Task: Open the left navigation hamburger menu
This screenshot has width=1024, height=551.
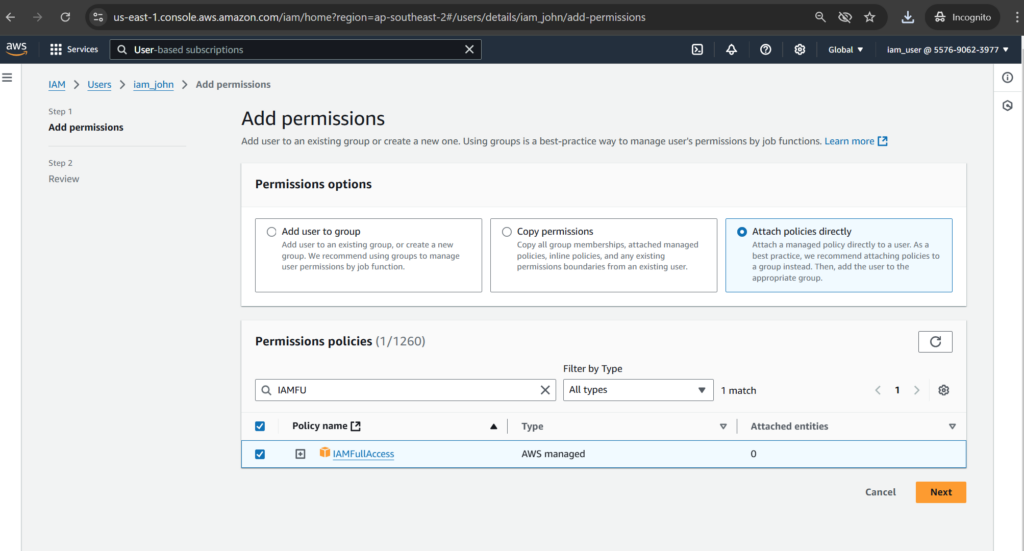Action: point(7,78)
